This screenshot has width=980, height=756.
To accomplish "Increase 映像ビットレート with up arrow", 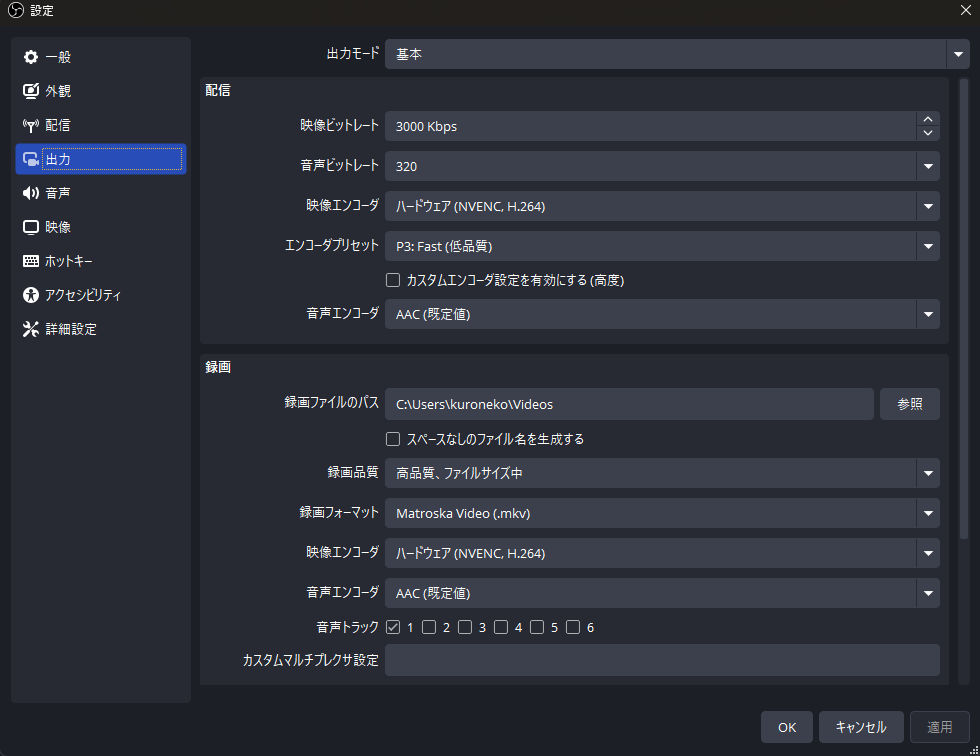I will tap(928, 119).
